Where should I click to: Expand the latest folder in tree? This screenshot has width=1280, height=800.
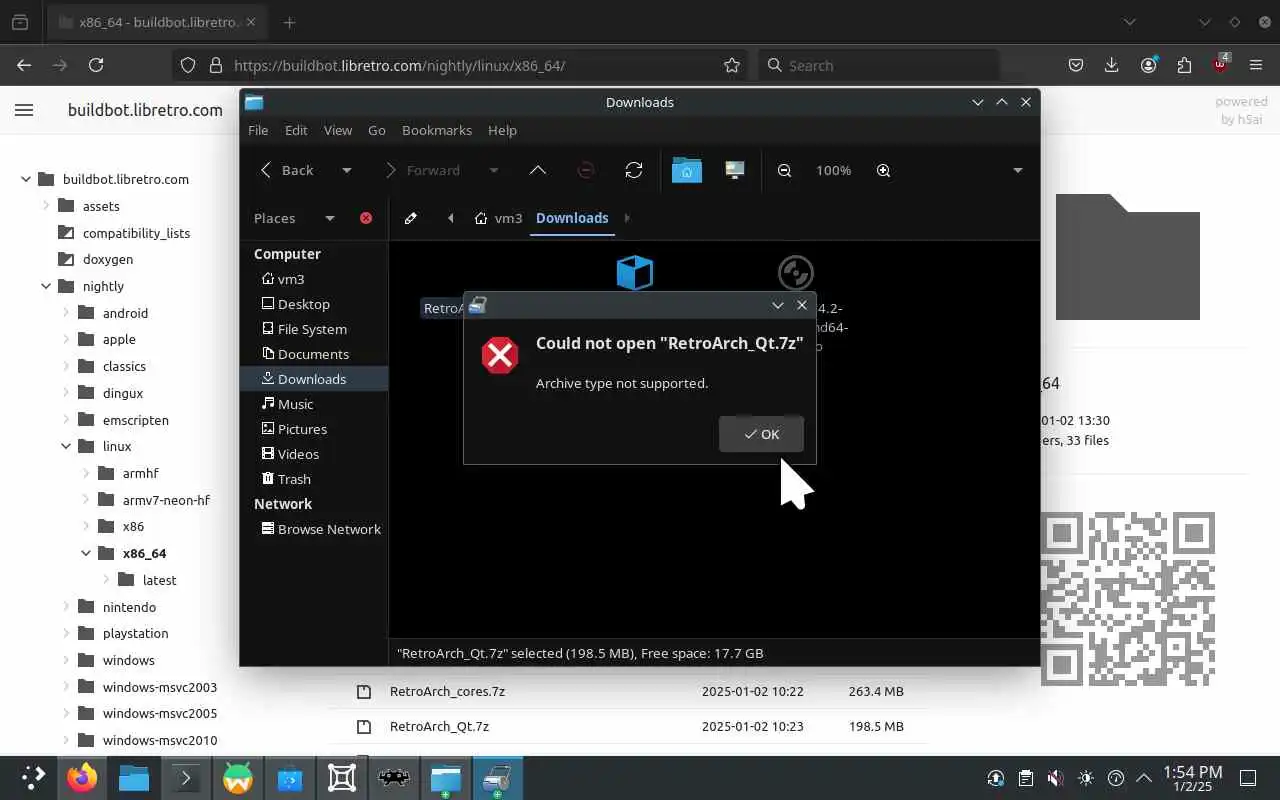pyautogui.click(x=106, y=580)
